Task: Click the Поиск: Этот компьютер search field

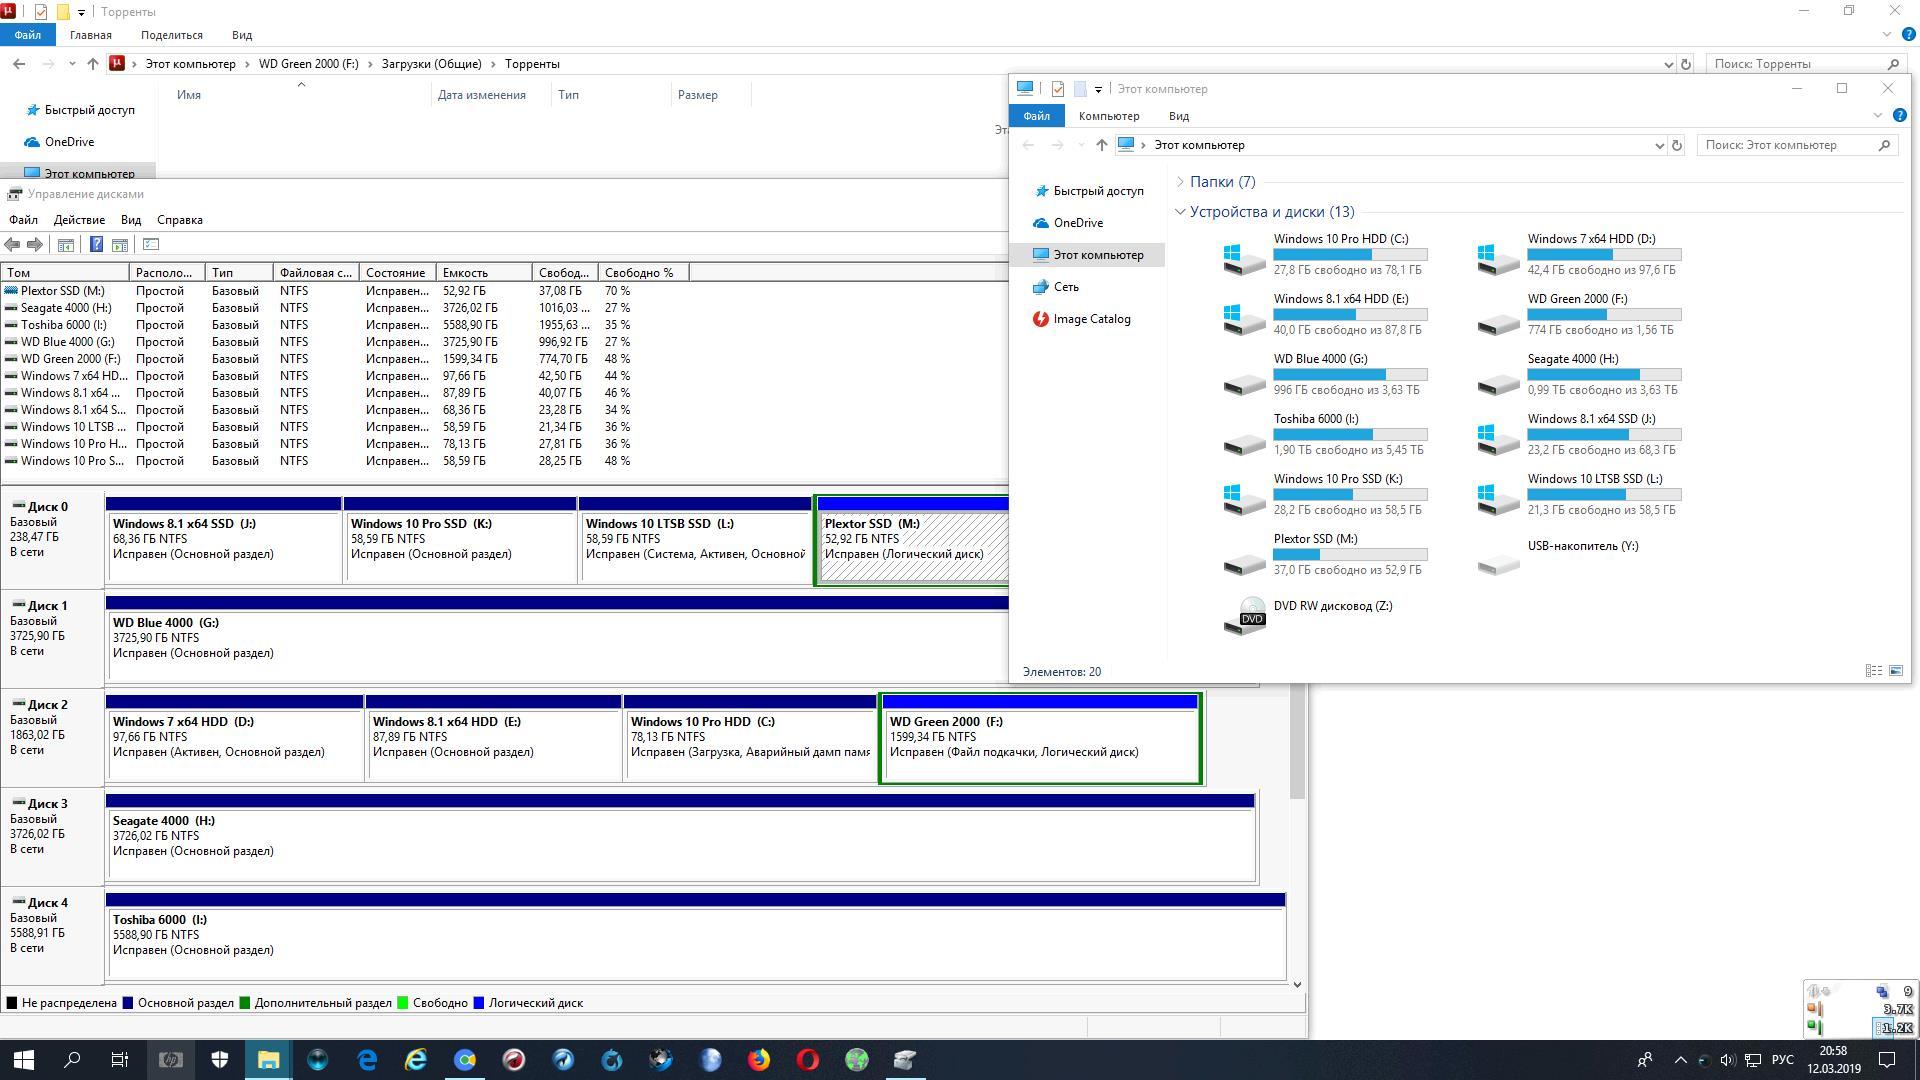Action: (x=1788, y=145)
